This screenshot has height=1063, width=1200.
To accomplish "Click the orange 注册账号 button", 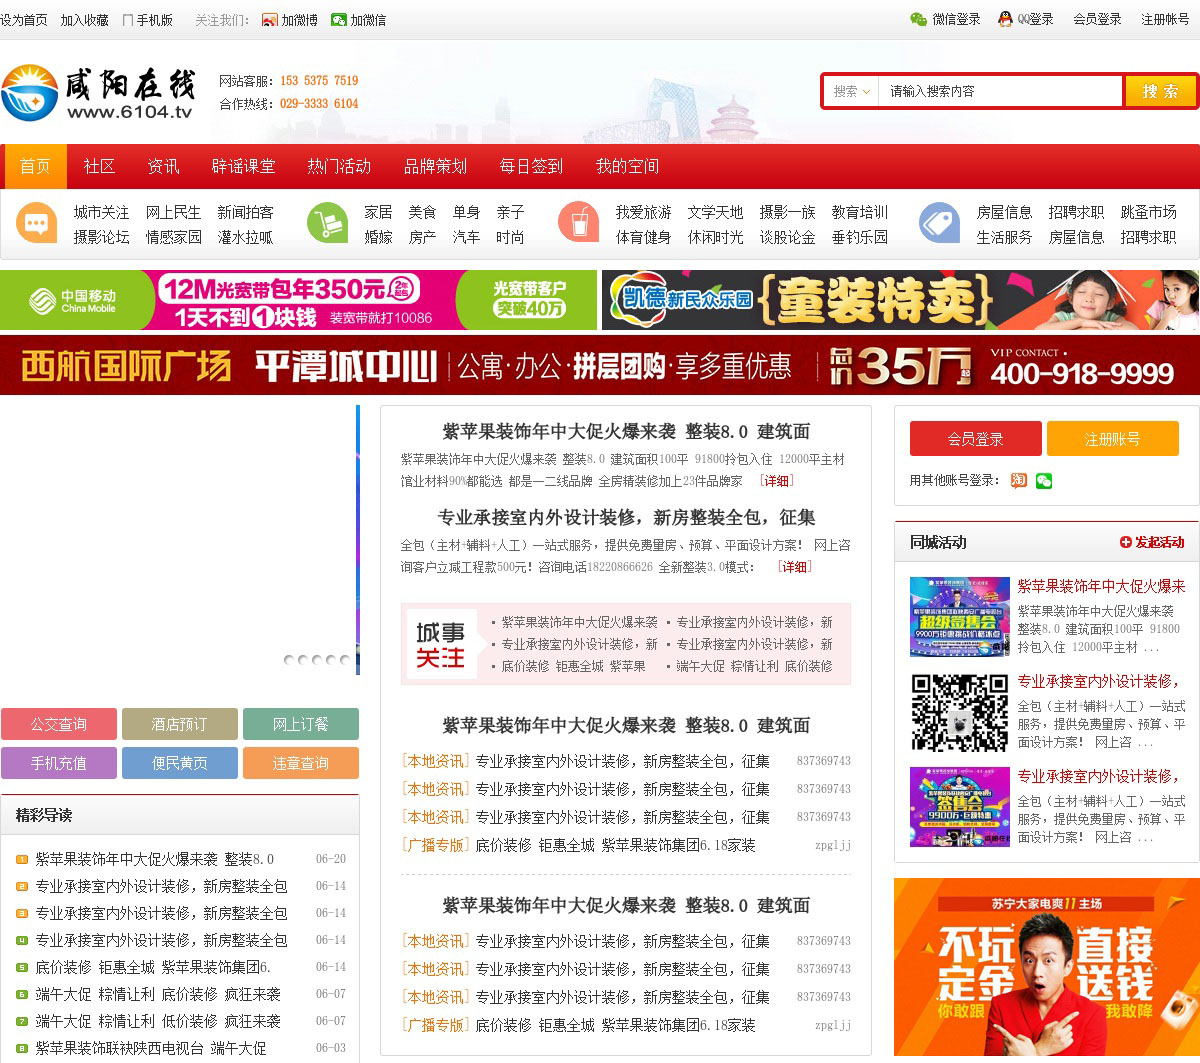I will coord(1112,439).
